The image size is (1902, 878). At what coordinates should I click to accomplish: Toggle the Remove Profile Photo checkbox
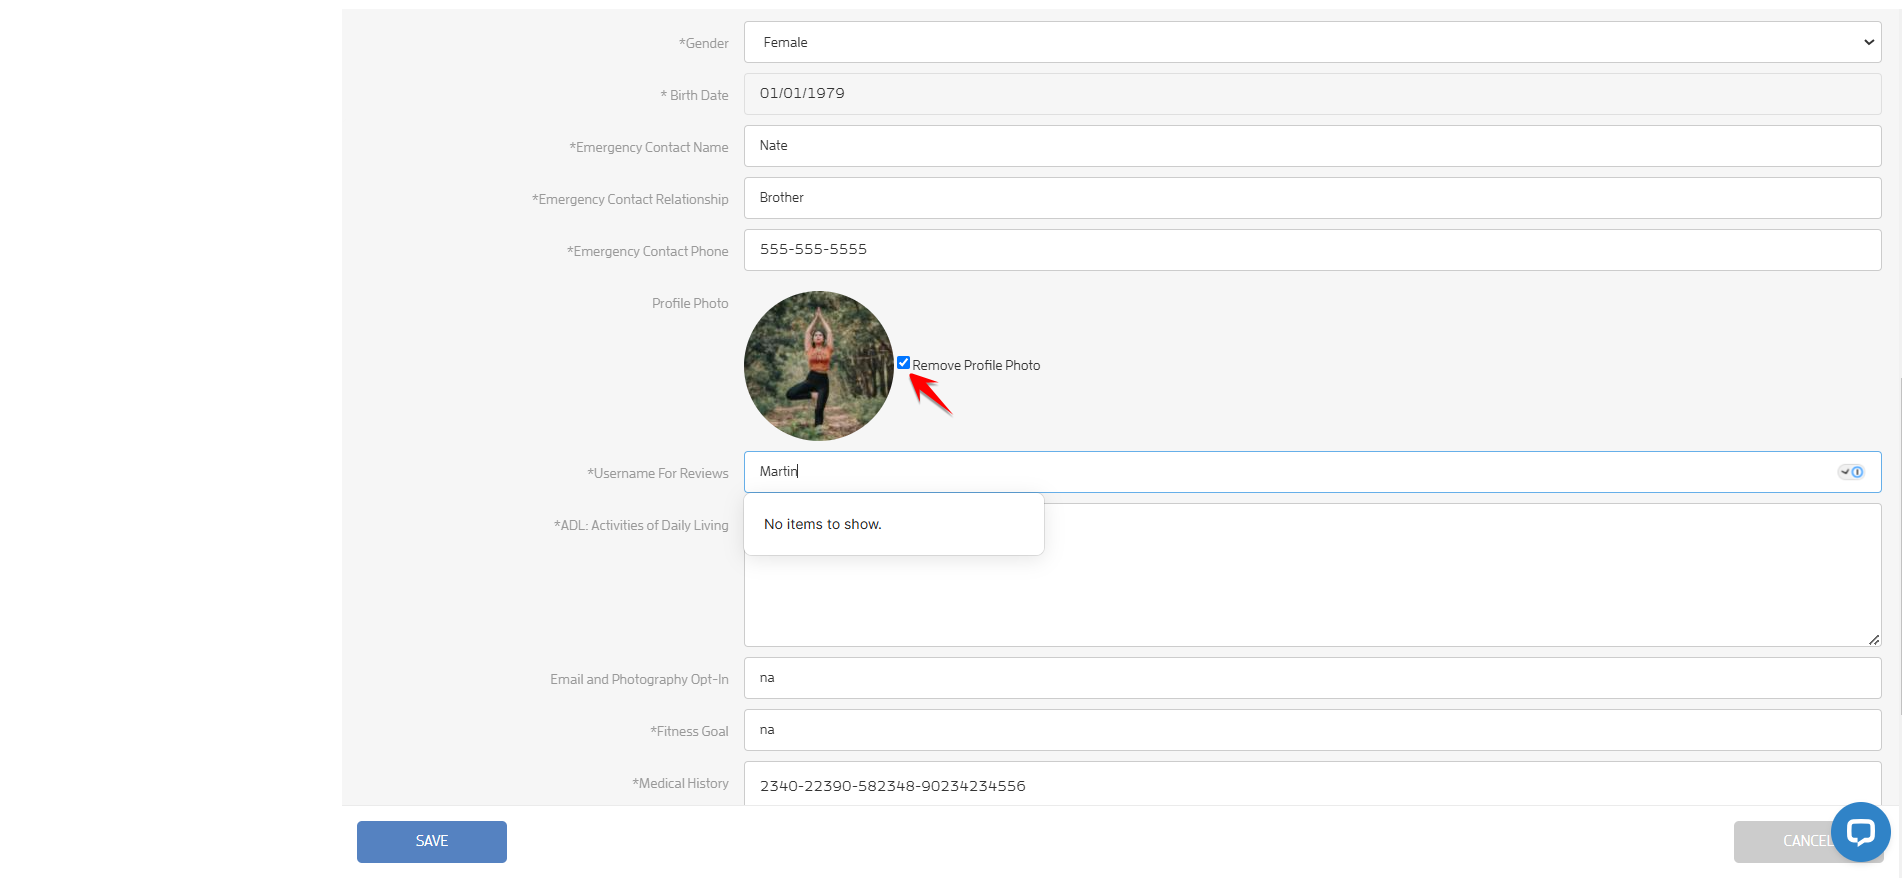[903, 363]
